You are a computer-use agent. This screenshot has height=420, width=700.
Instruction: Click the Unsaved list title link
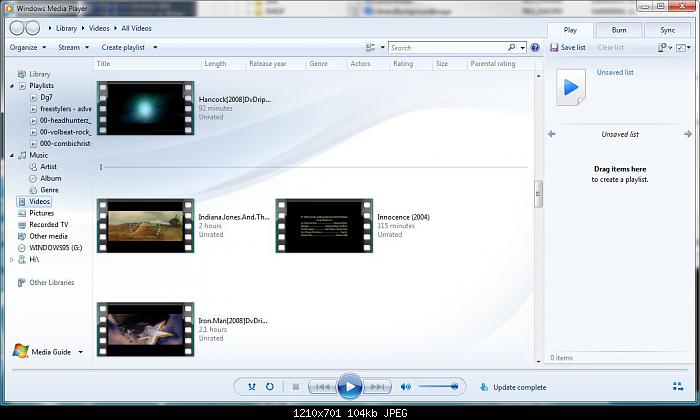tap(615, 72)
